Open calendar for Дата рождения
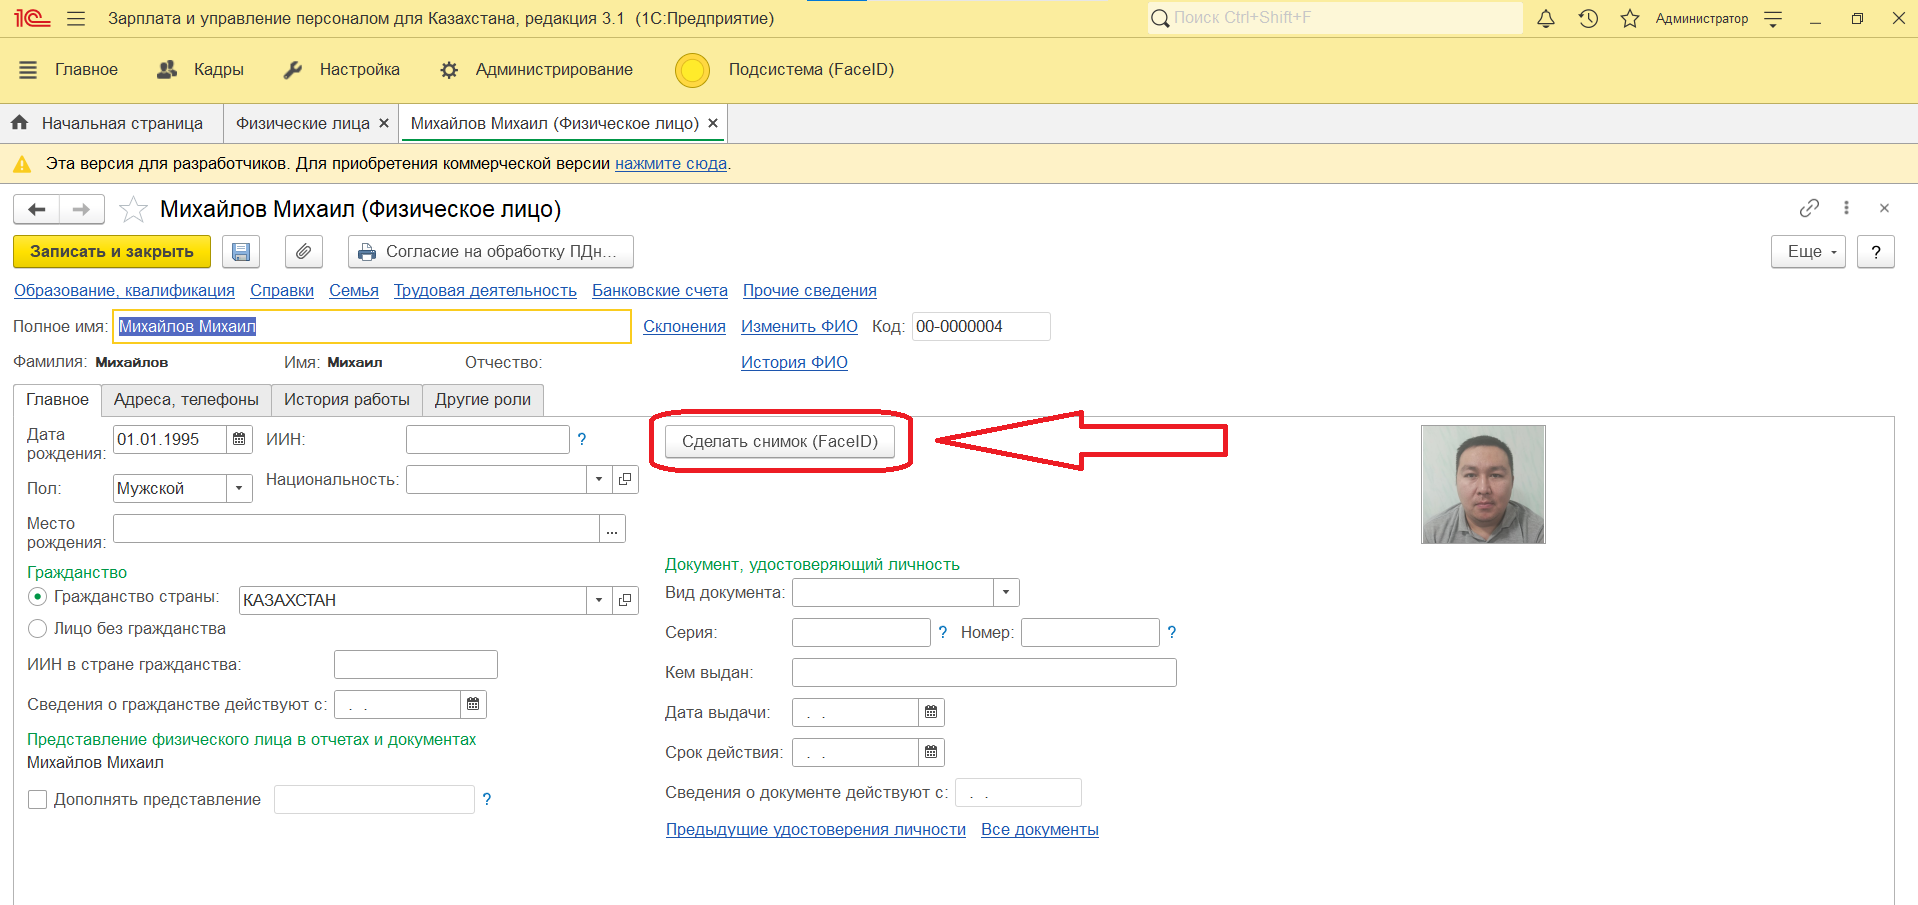 pos(239,440)
